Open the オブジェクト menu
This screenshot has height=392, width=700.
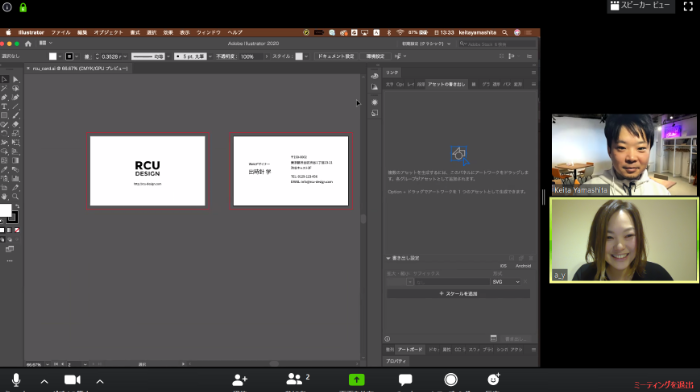pyautogui.click(x=108, y=33)
